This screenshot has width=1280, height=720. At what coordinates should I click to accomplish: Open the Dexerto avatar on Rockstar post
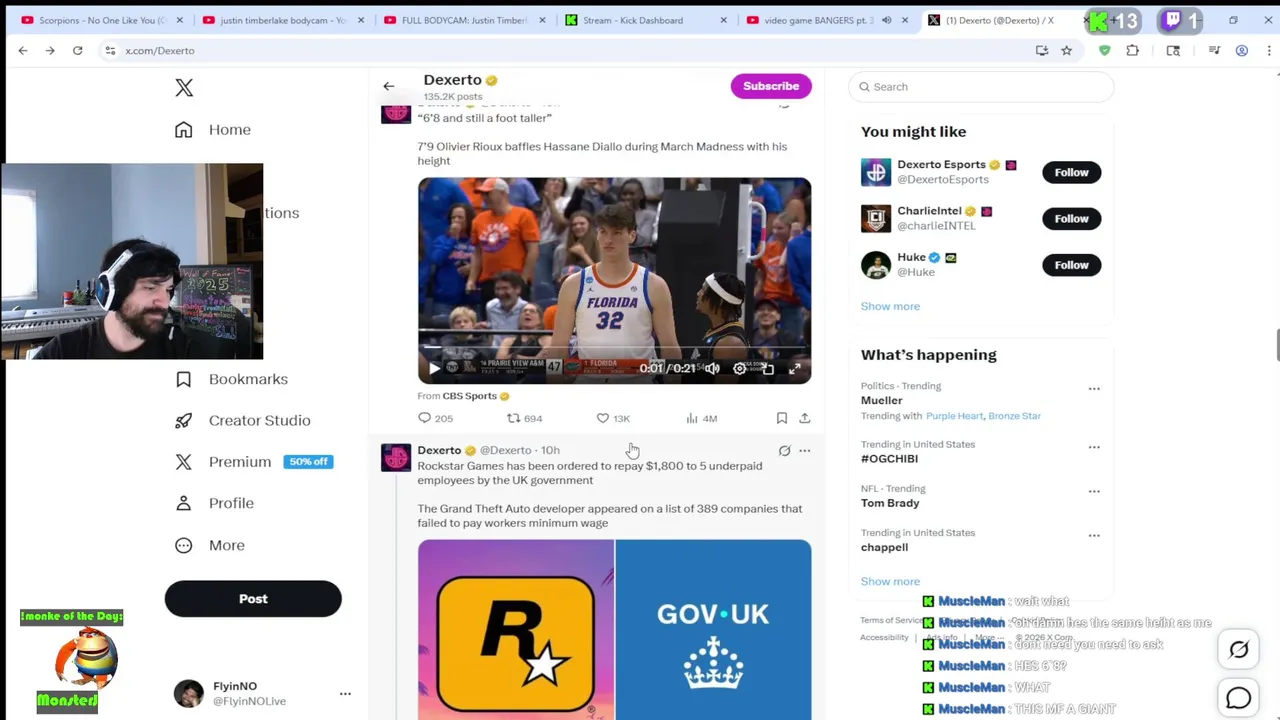396,458
